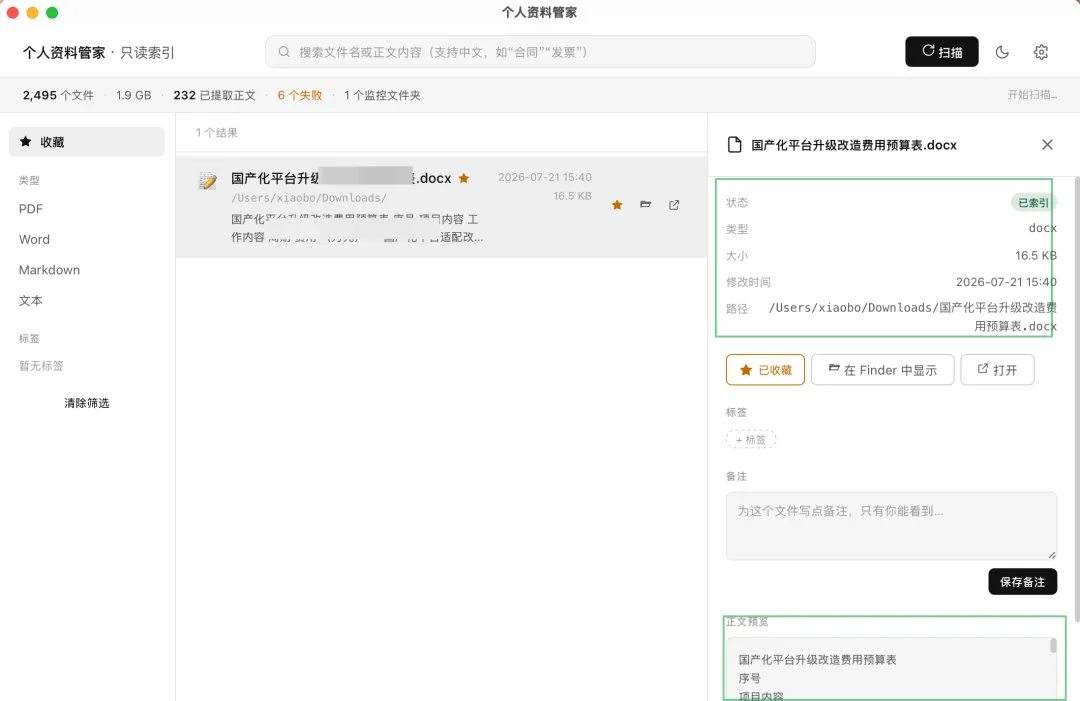Viewport: 1080px width, 701px height.
Task: Click 2,495 个文件 count in stats bar
Action: point(58,95)
